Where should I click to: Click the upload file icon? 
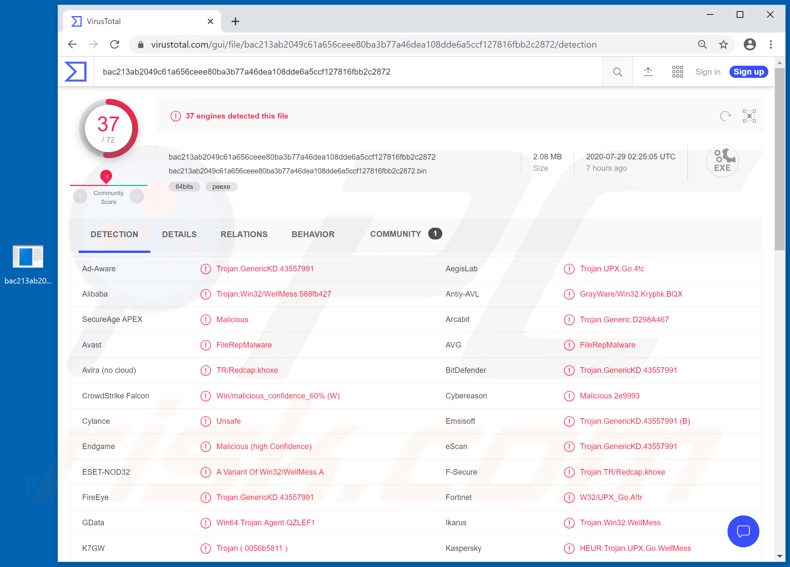point(648,72)
